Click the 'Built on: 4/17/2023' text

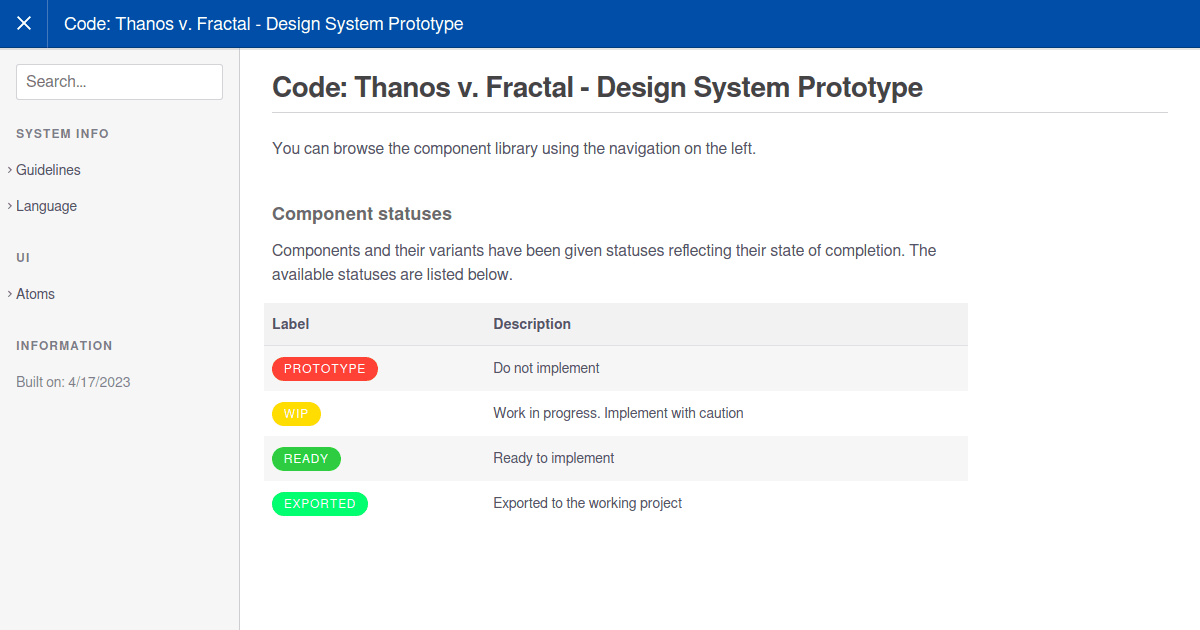point(73,382)
